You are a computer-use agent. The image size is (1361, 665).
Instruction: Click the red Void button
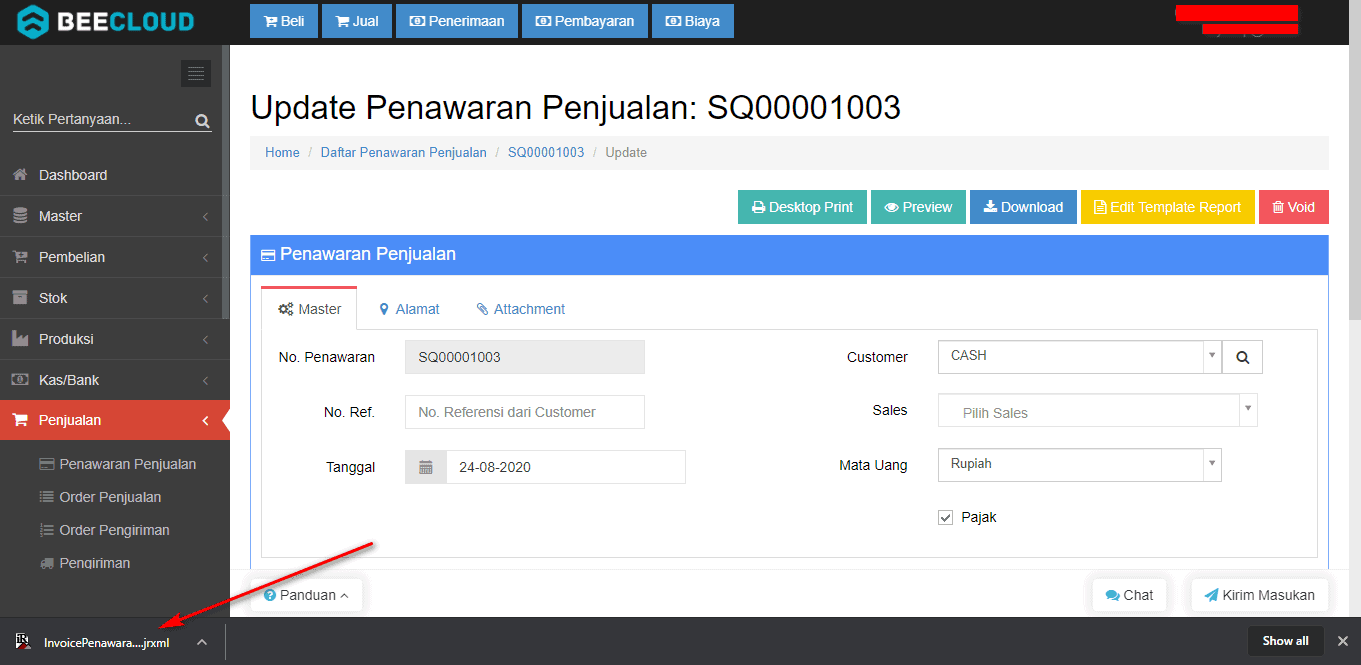click(x=1293, y=207)
